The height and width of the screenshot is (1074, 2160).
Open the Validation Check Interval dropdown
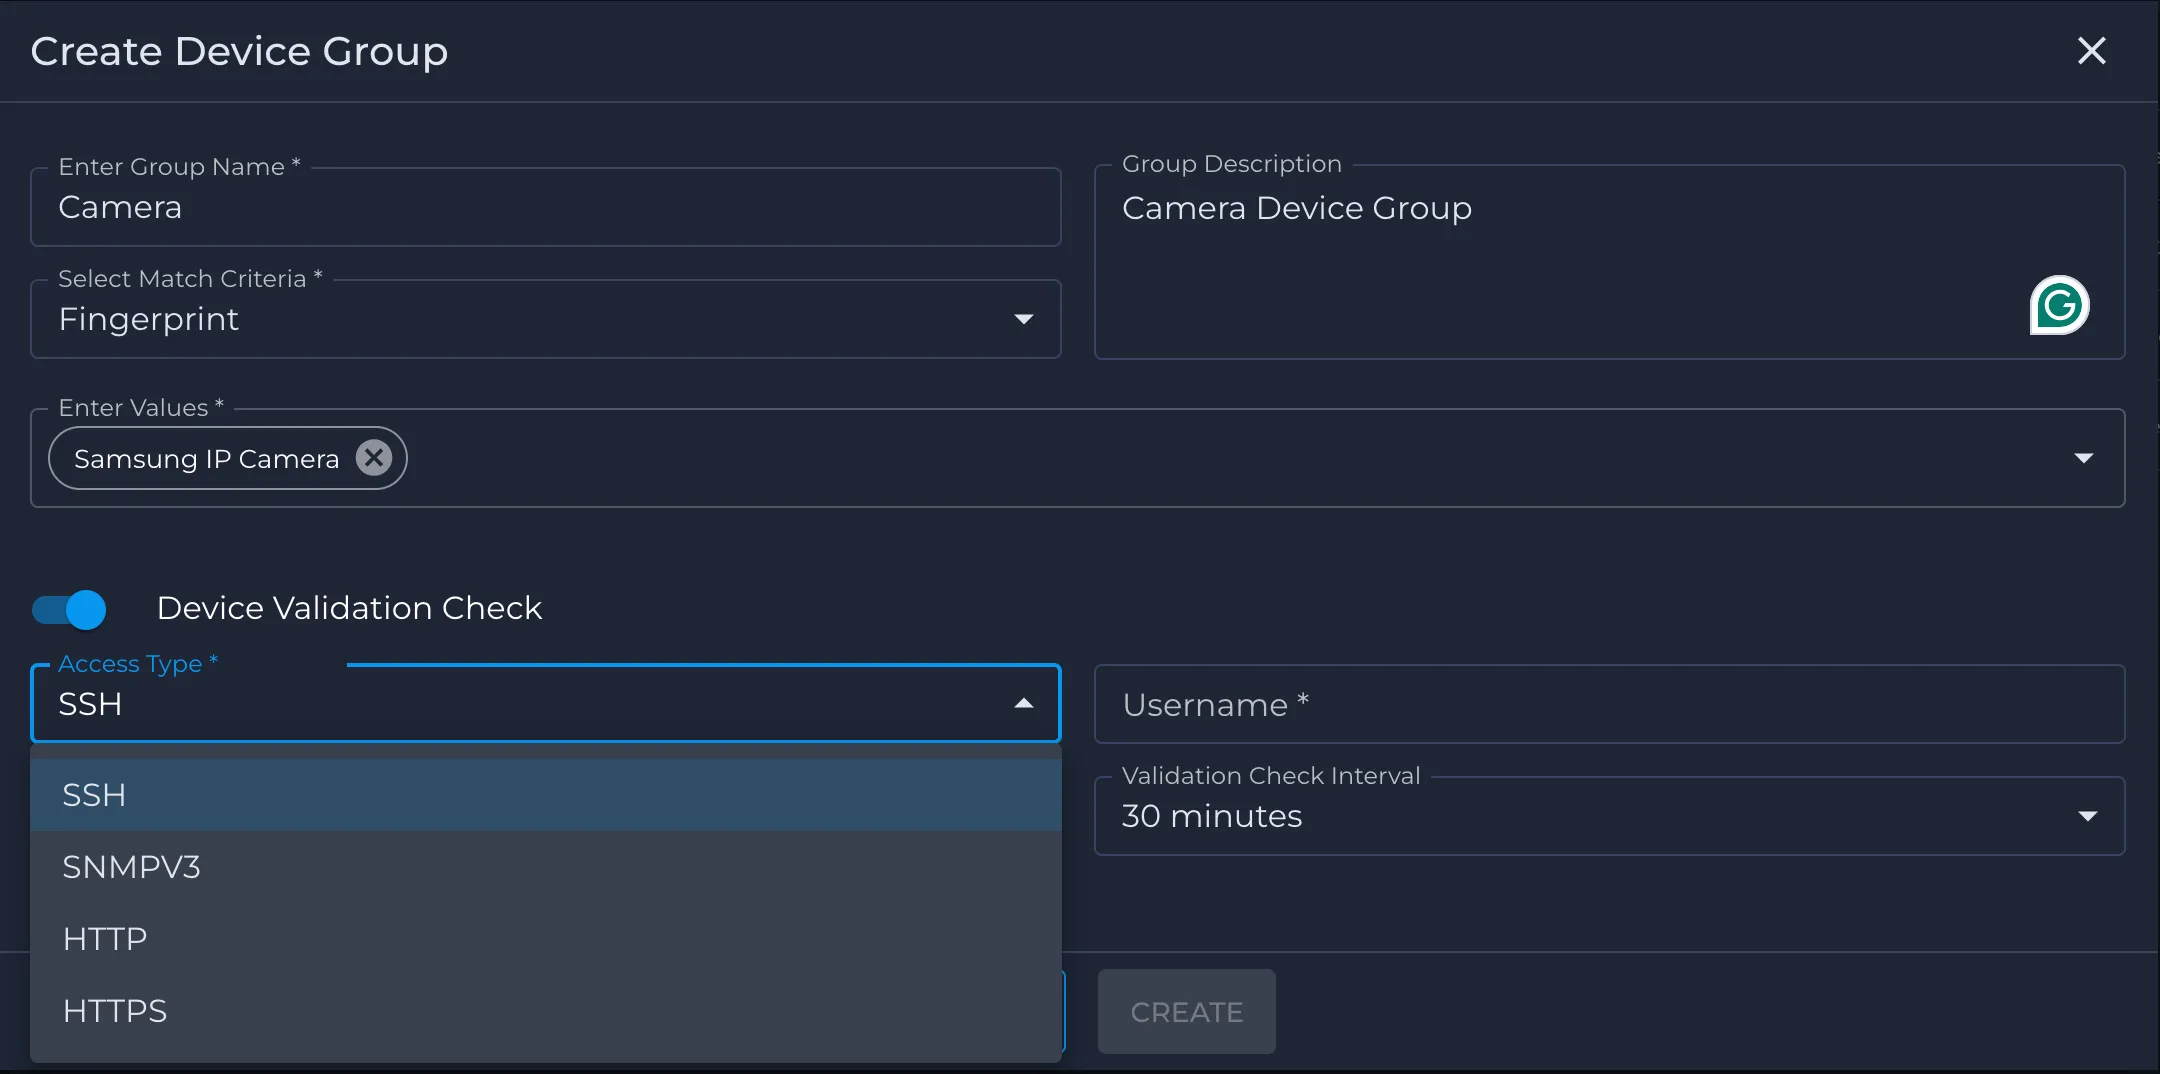pyautogui.click(x=1609, y=816)
